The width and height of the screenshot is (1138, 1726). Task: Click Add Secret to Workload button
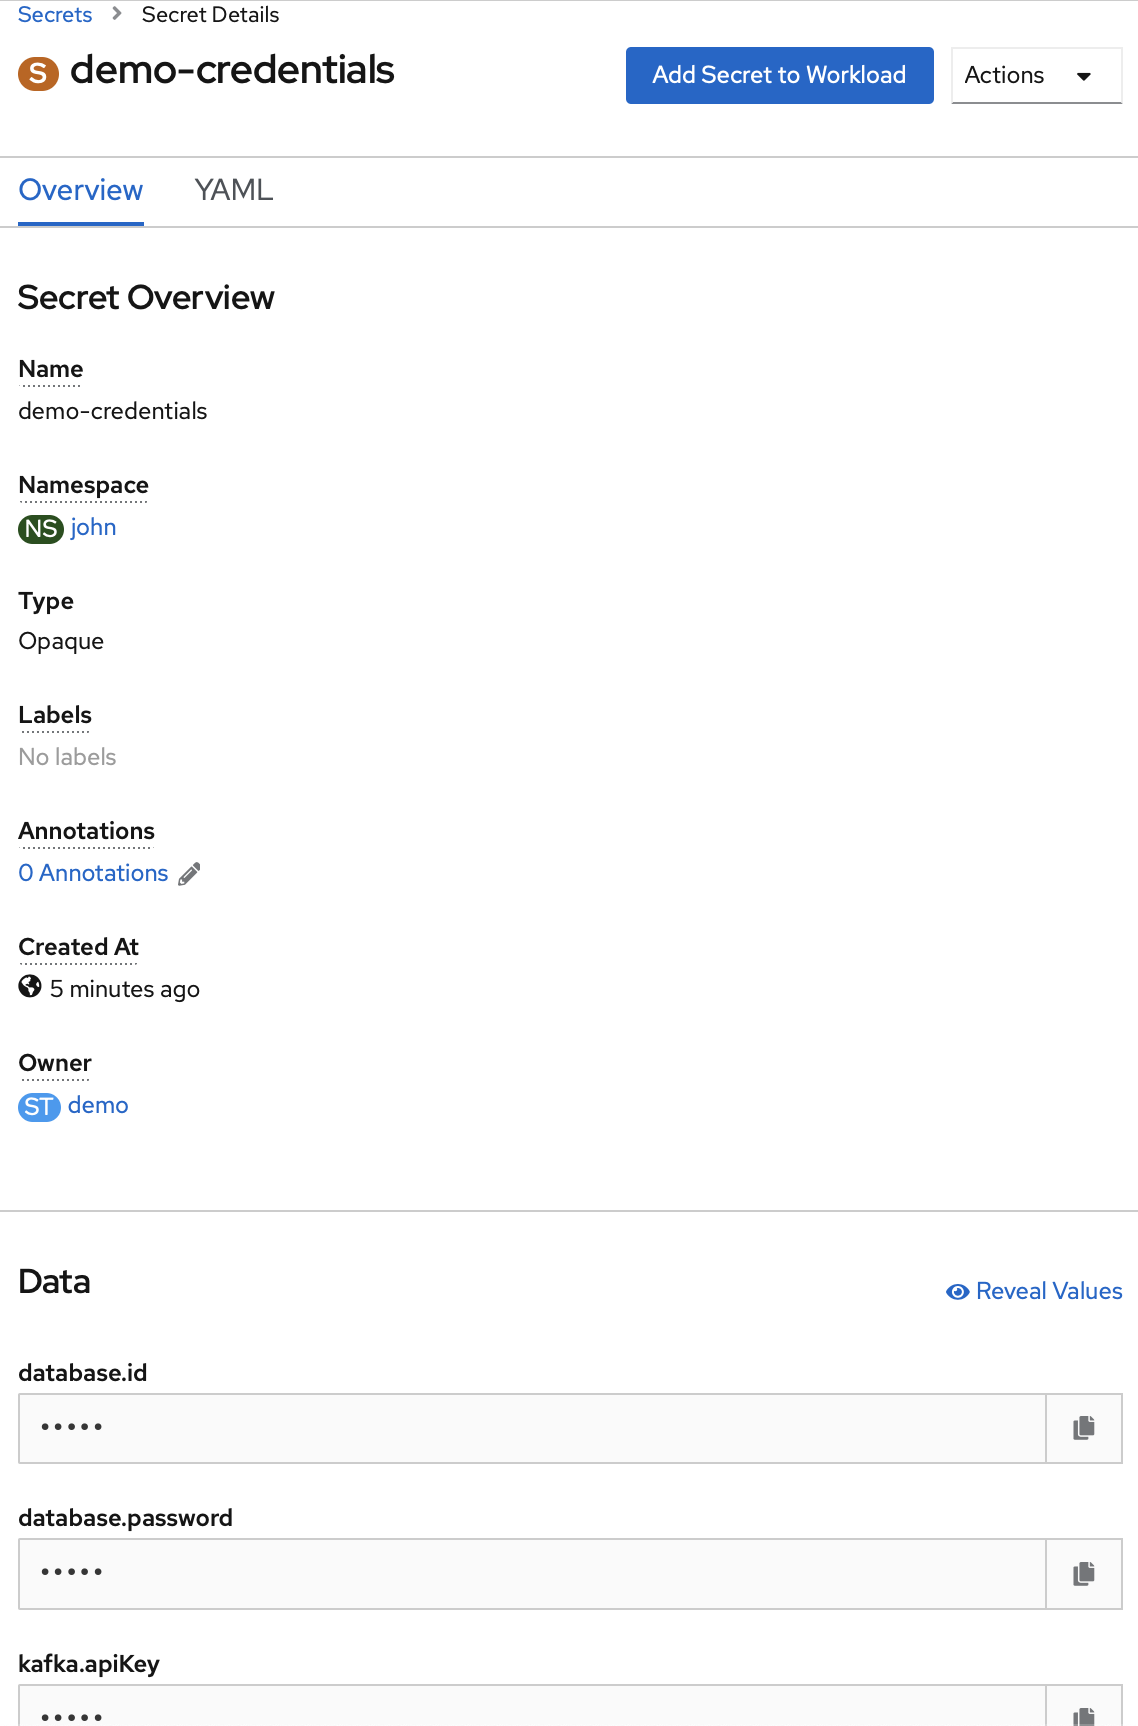tap(779, 75)
